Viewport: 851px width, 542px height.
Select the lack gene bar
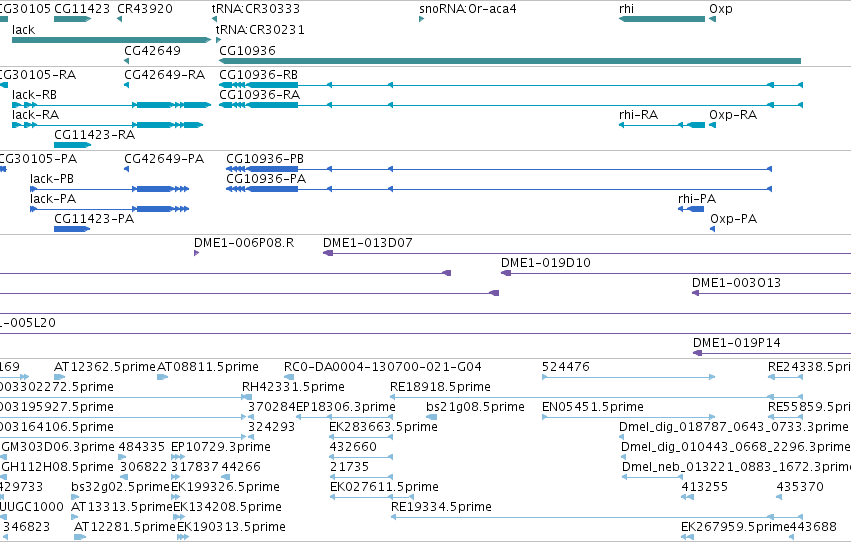(111, 40)
